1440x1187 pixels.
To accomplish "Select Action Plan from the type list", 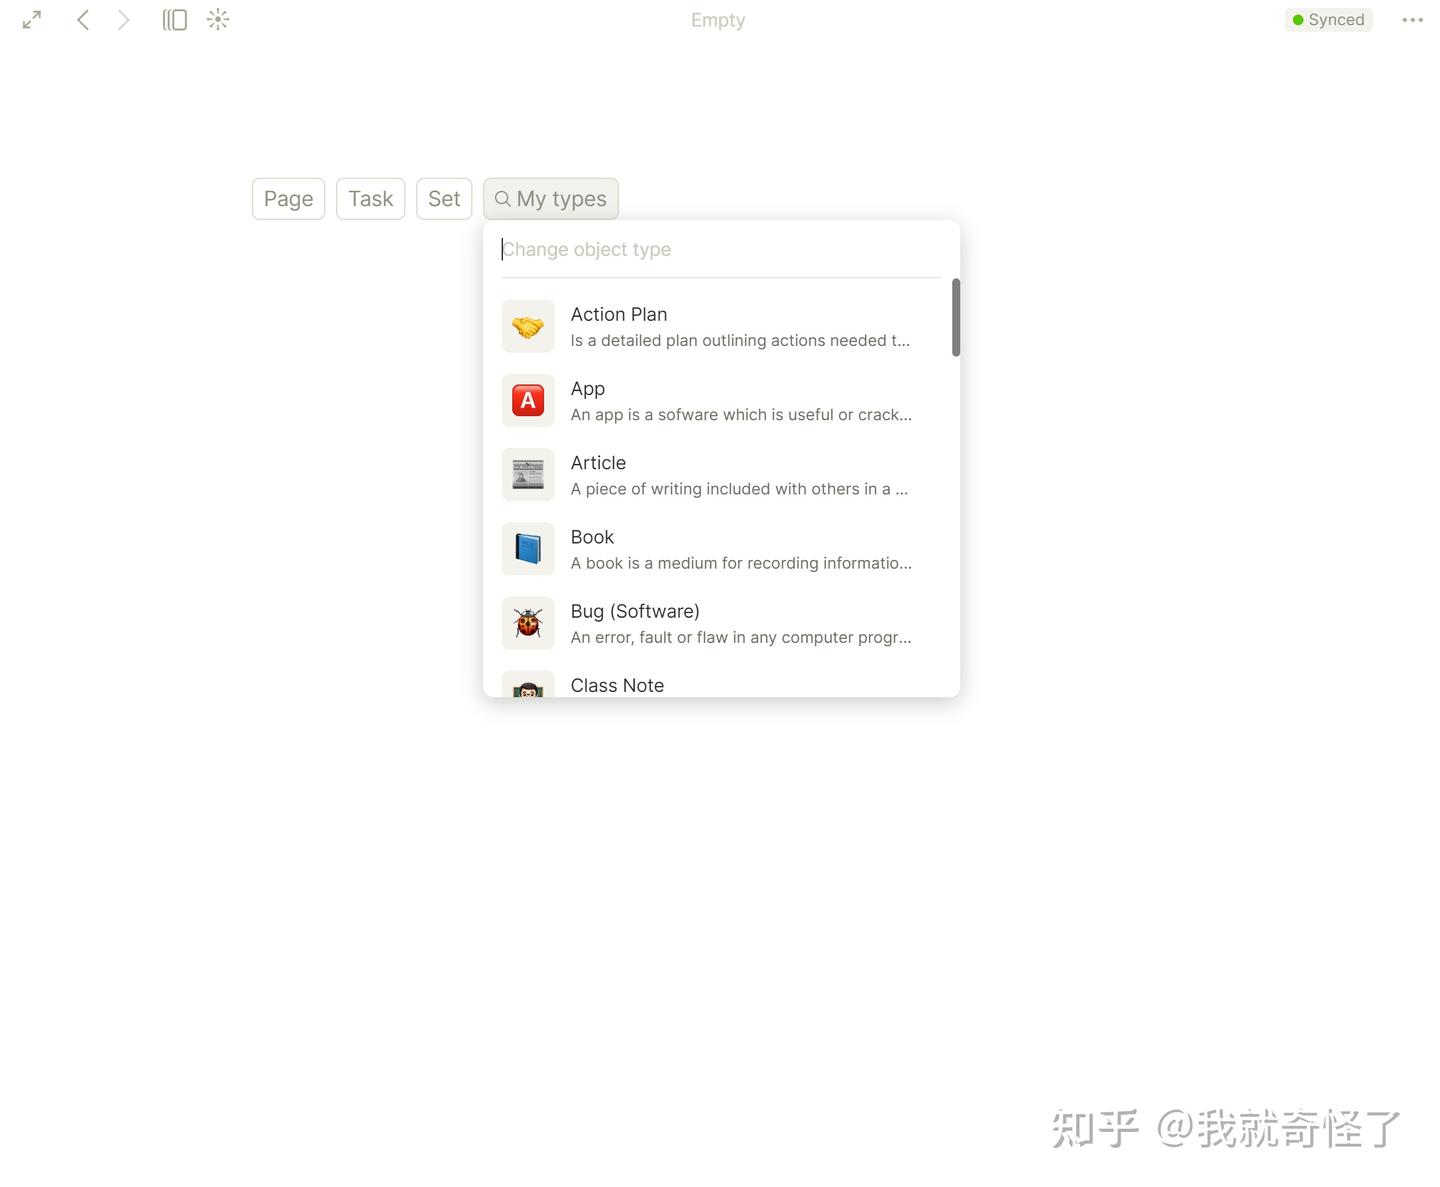I will pos(721,326).
